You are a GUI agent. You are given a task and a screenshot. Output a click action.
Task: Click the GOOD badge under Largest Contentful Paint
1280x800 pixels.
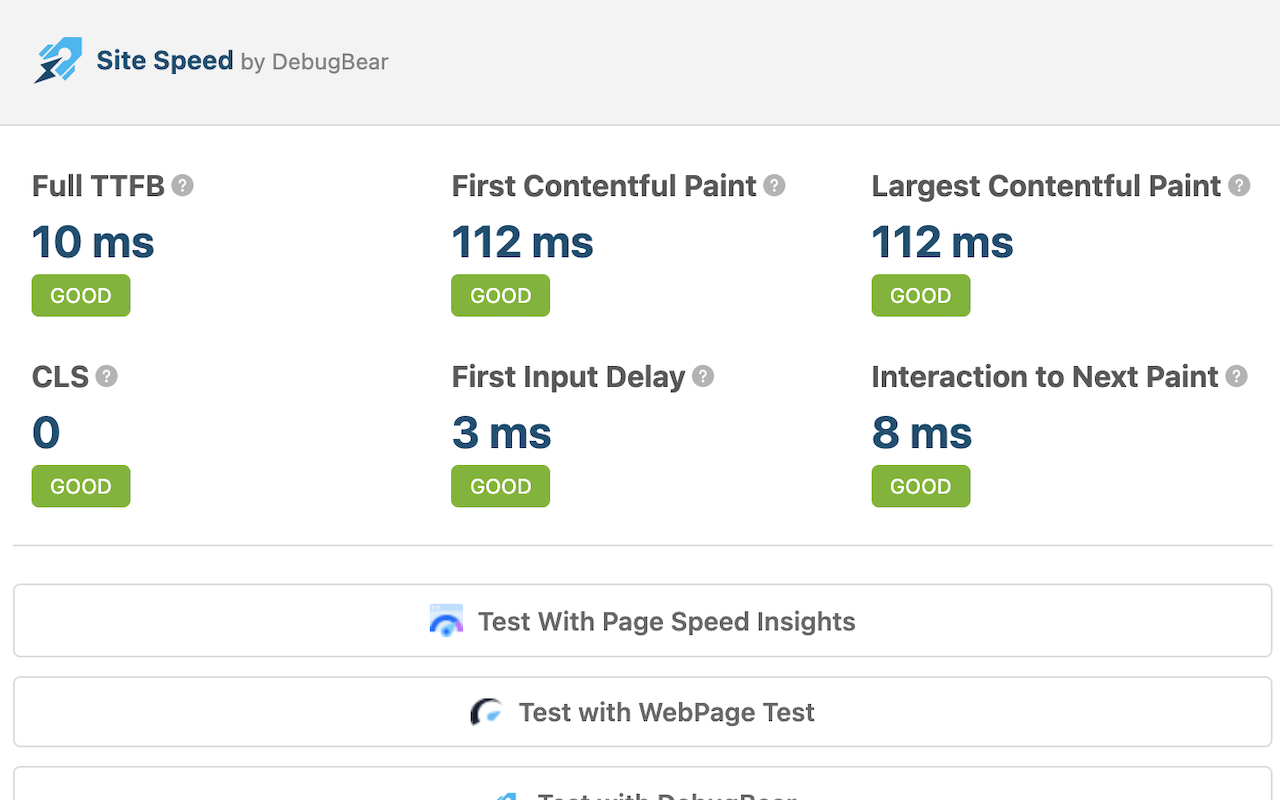[x=920, y=295]
